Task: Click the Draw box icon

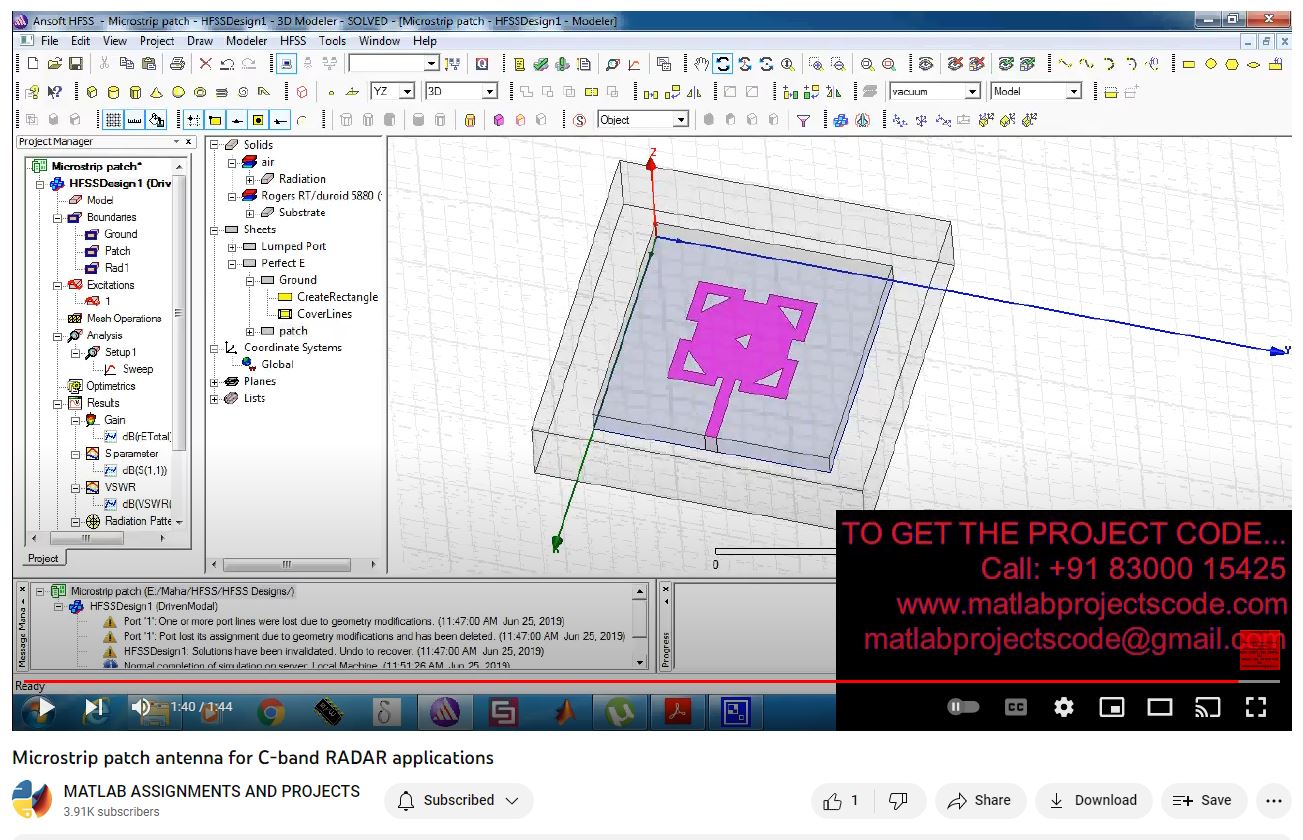Action: [x=91, y=92]
